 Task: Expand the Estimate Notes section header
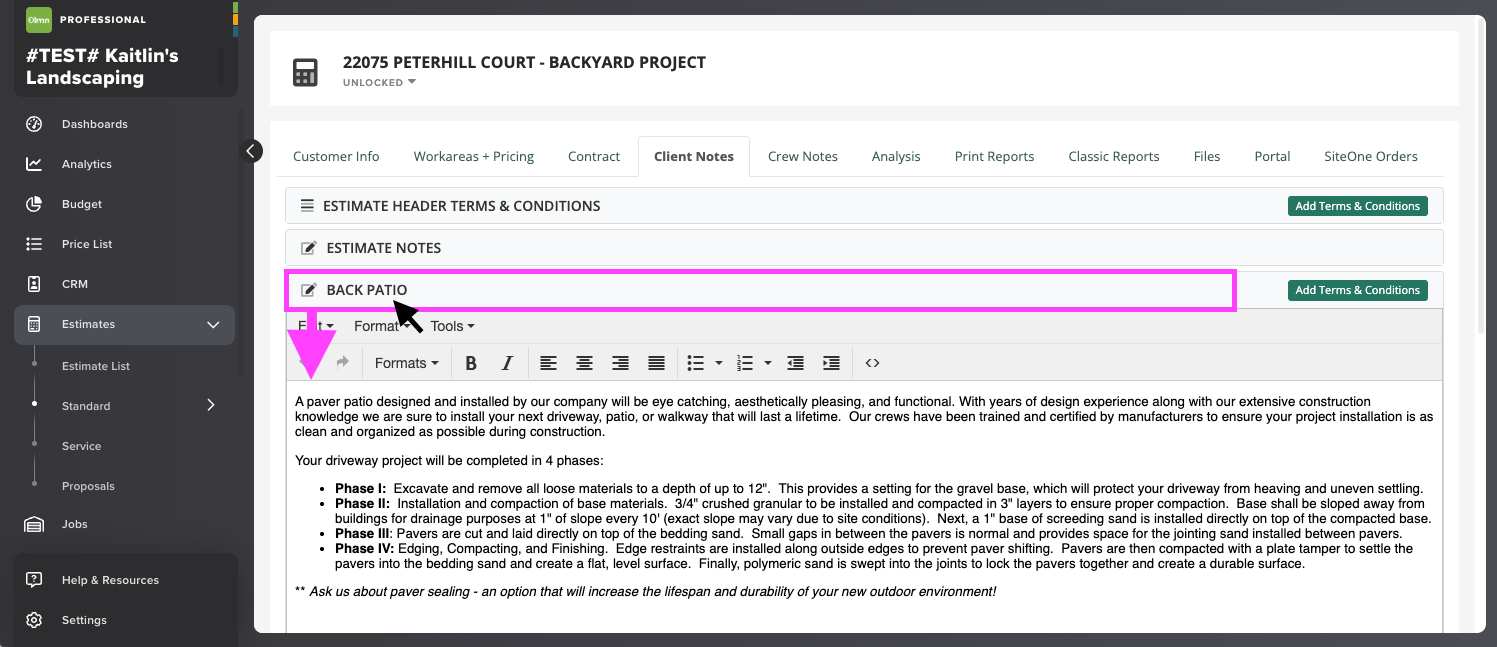[x=864, y=248]
